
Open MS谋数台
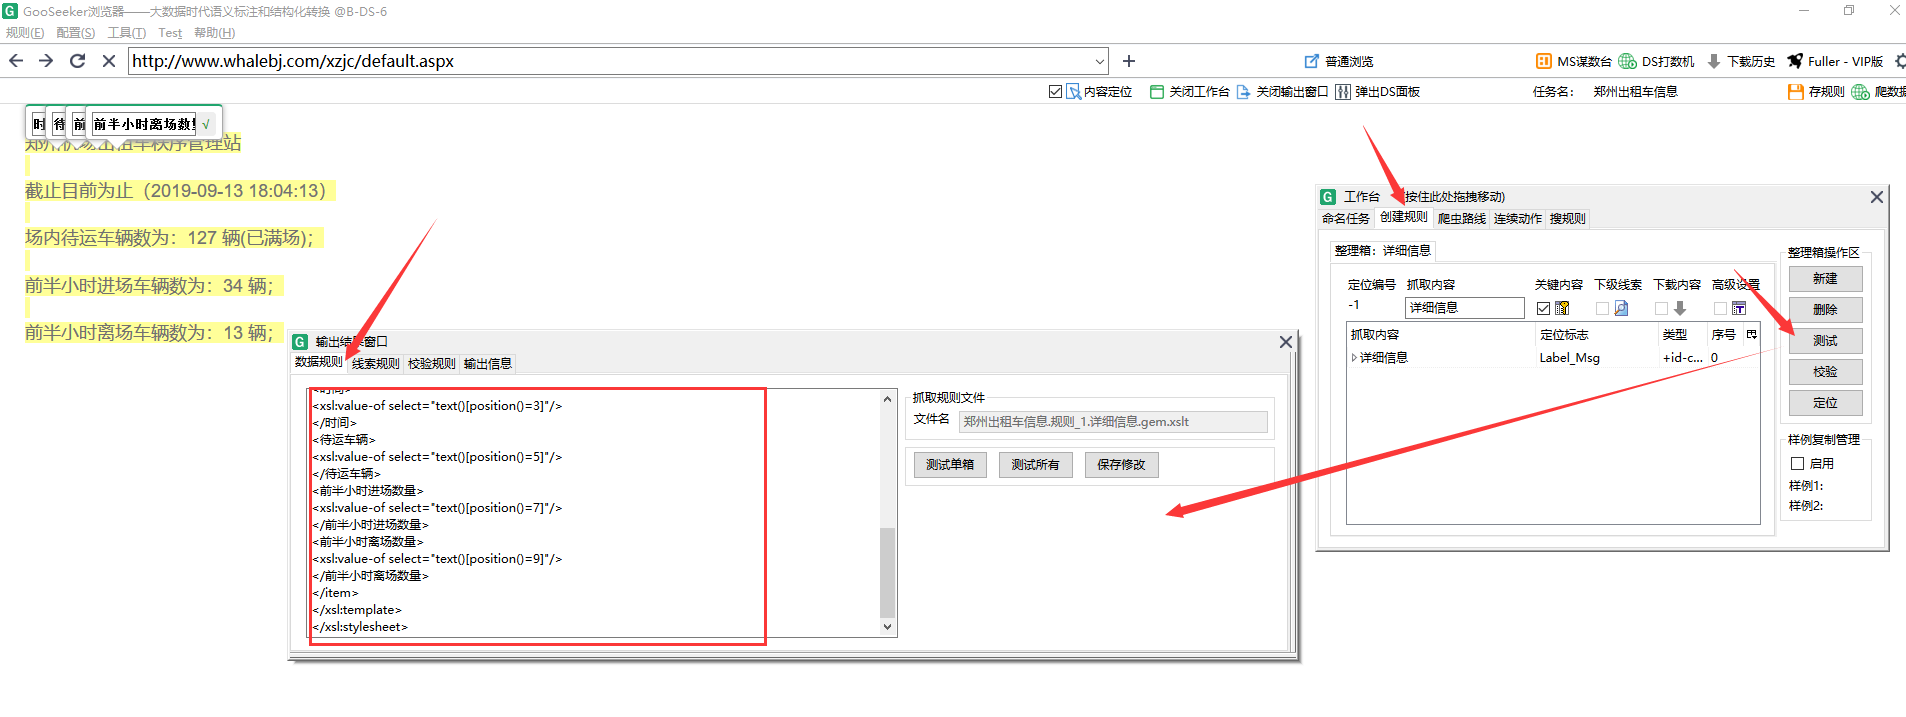(1574, 62)
